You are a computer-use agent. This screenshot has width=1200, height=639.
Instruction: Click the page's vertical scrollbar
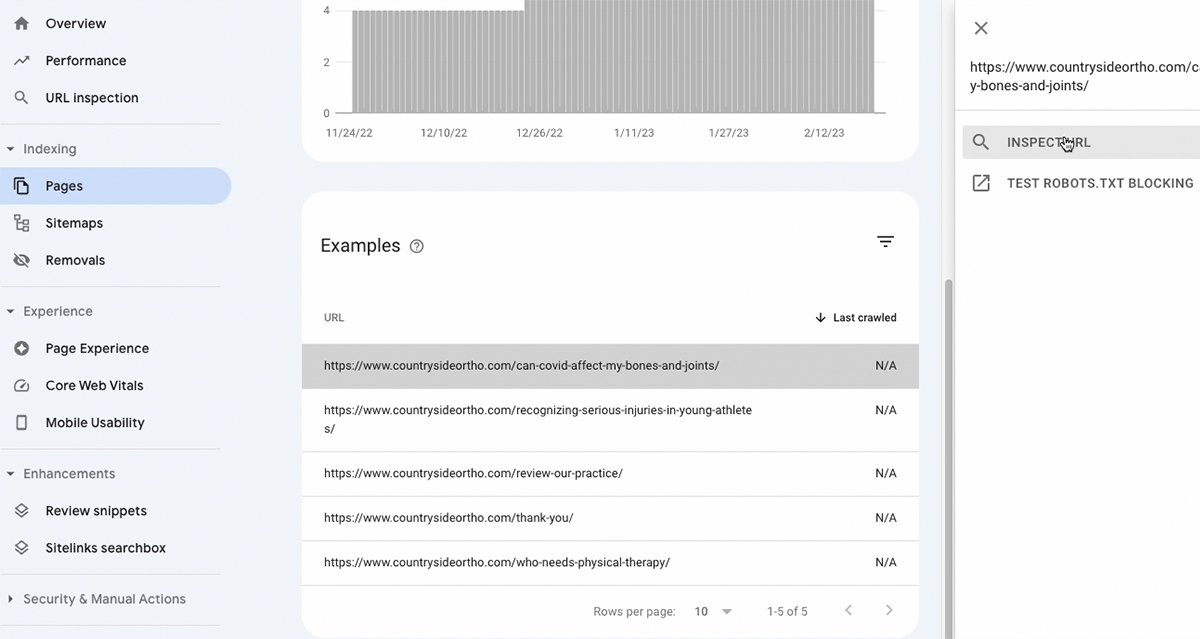point(946,450)
